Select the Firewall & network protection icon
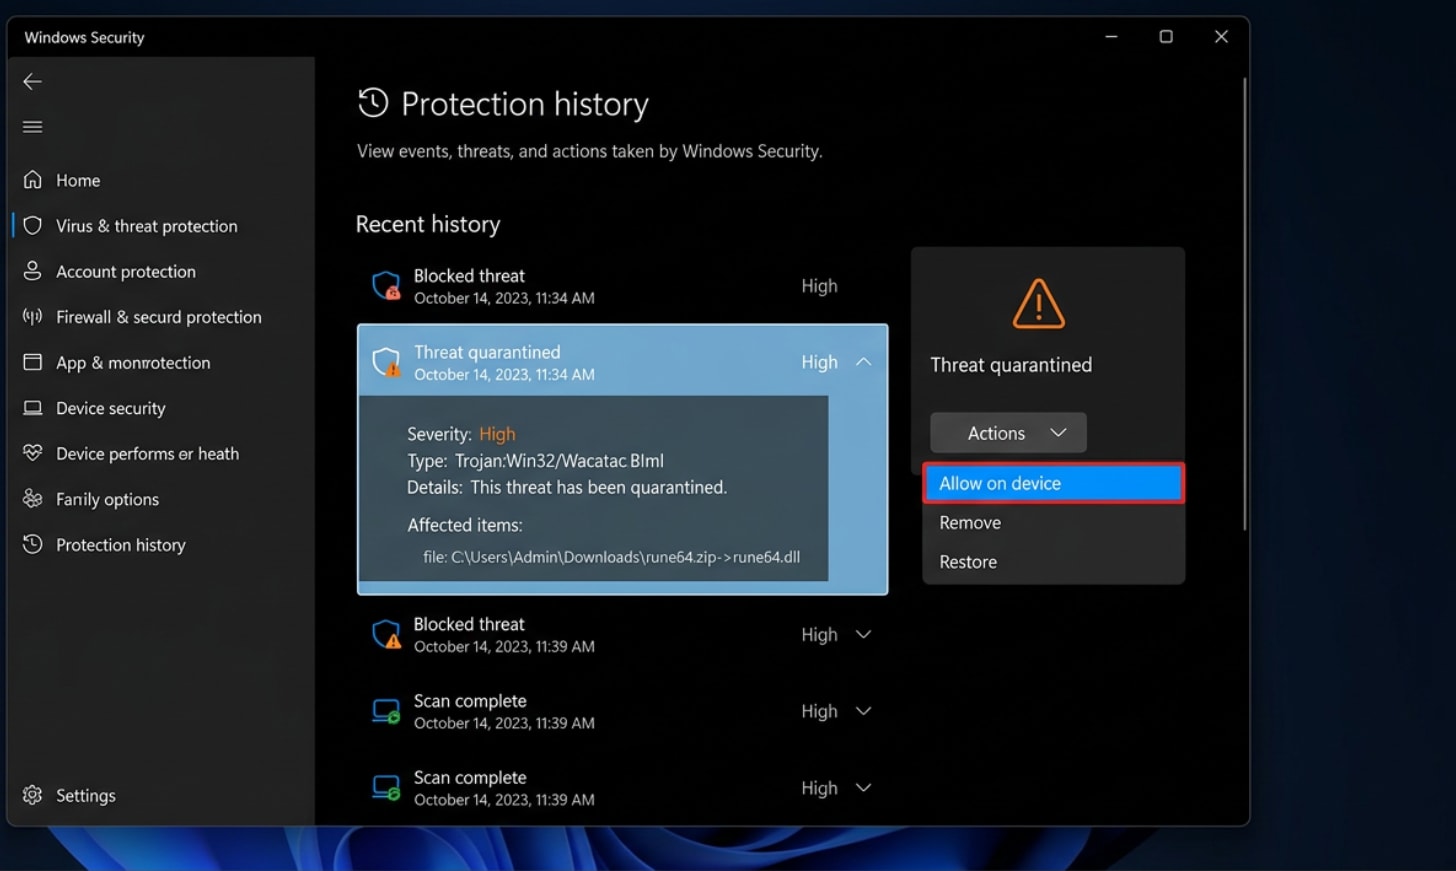1456x871 pixels. pyautogui.click(x=33, y=317)
